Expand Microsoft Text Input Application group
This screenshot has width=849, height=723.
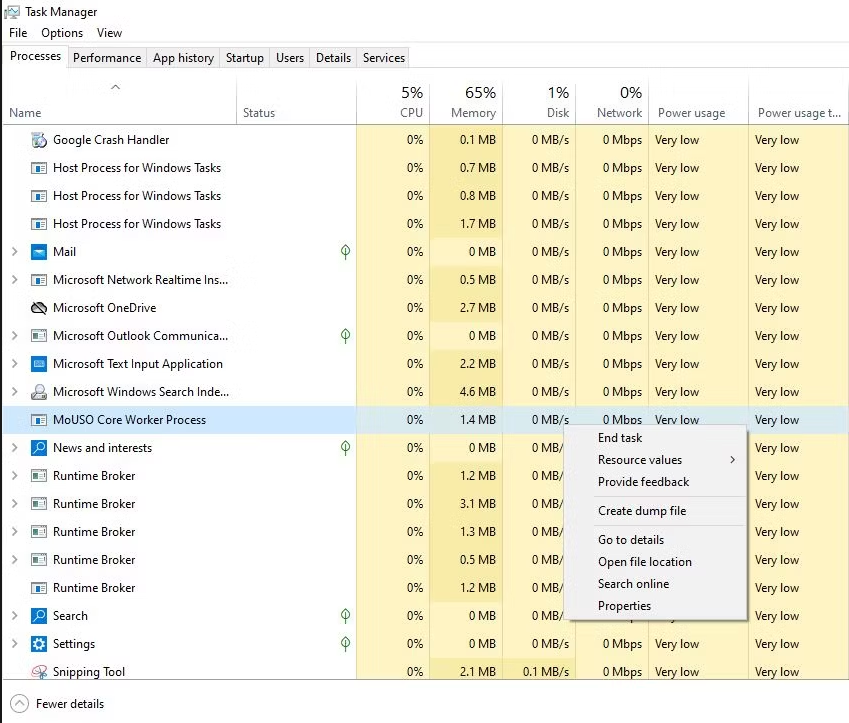(x=15, y=364)
